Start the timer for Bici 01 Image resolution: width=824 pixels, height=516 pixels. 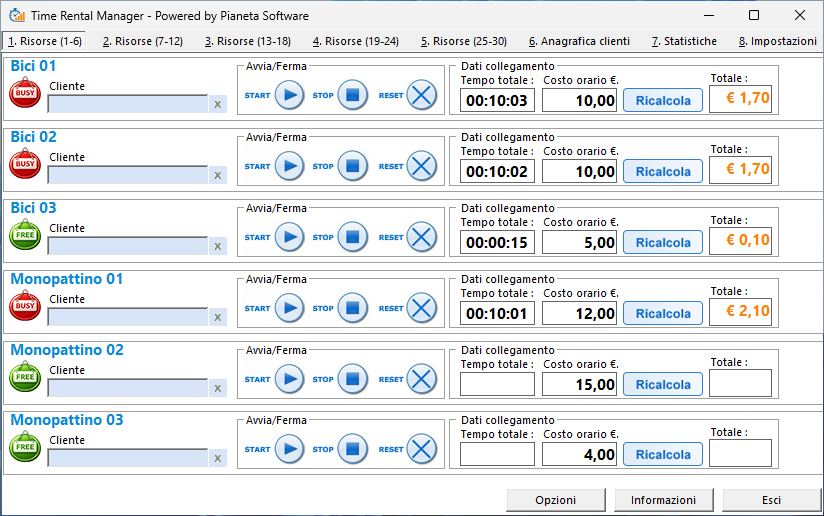(289, 96)
